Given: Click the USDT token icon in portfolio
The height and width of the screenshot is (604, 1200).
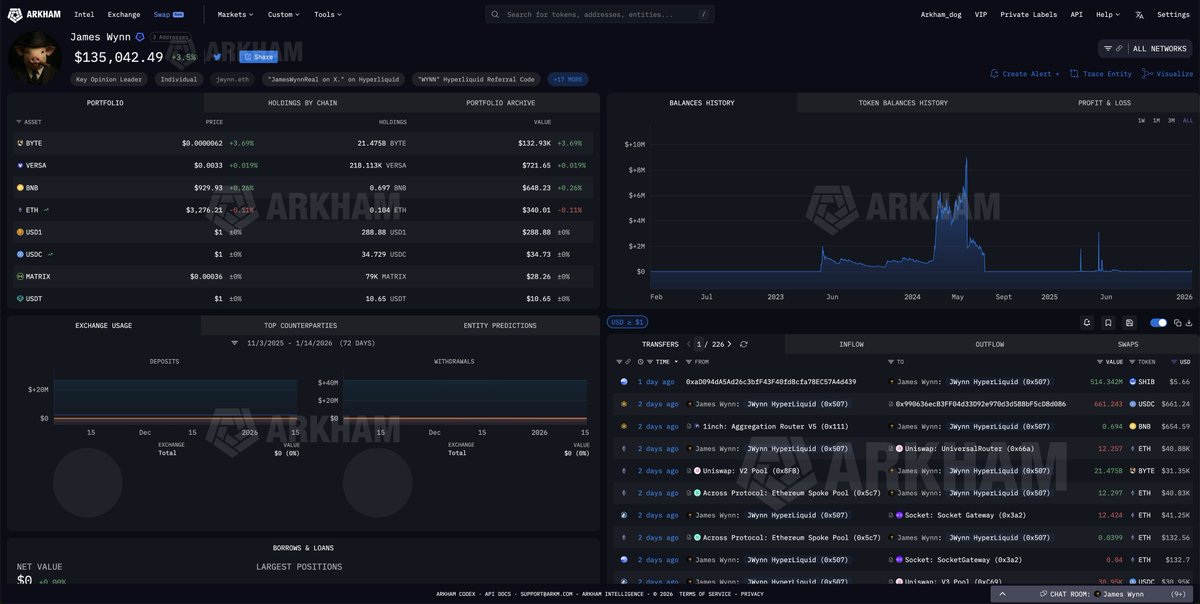Looking at the screenshot, I should tap(20, 298).
